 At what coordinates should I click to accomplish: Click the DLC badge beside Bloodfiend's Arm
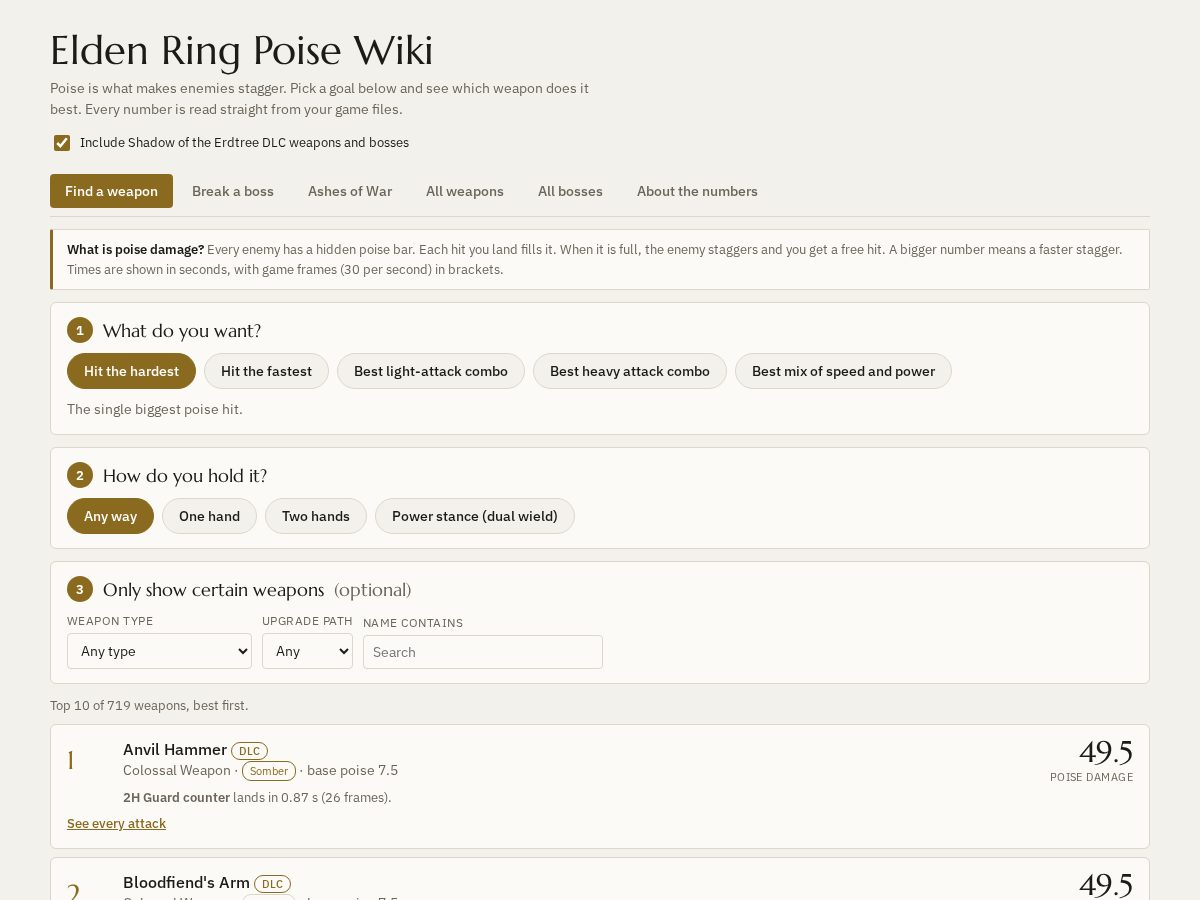(x=272, y=884)
